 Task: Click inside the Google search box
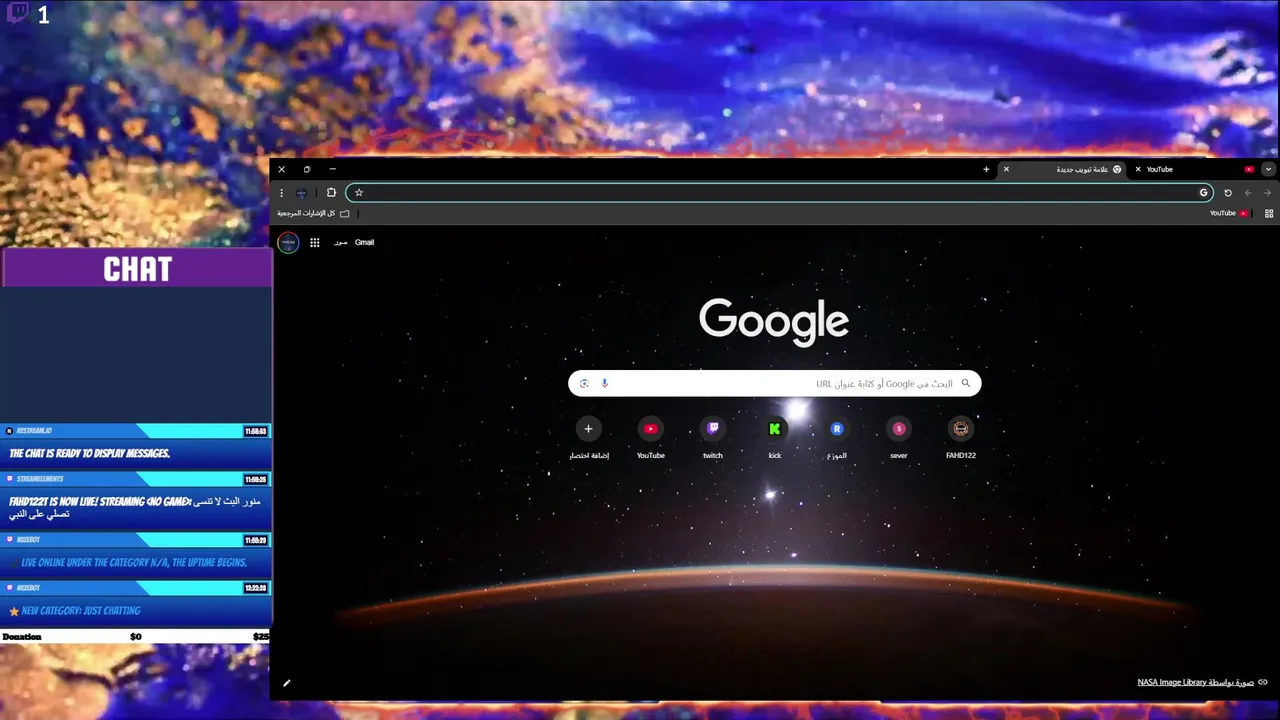(775, 383)
